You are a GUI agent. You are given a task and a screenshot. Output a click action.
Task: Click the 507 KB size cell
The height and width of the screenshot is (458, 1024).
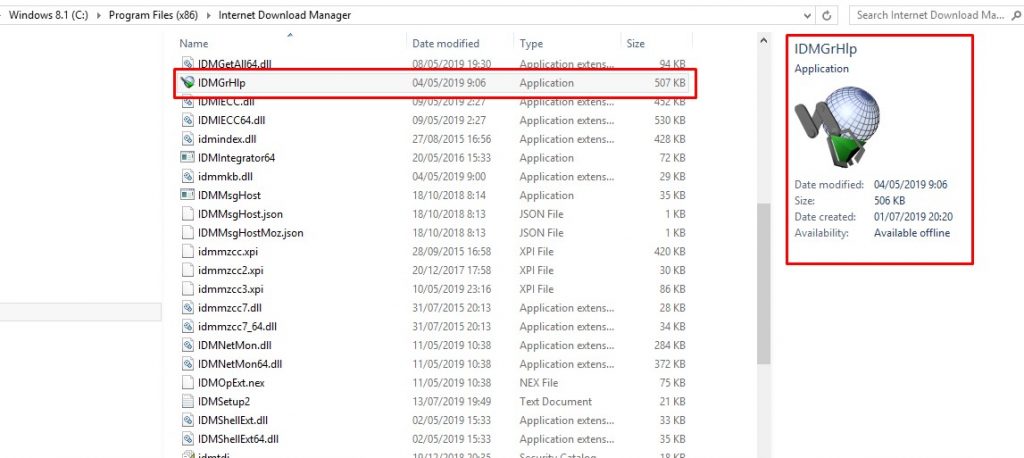pyautogui.click(x=669, y=83)
